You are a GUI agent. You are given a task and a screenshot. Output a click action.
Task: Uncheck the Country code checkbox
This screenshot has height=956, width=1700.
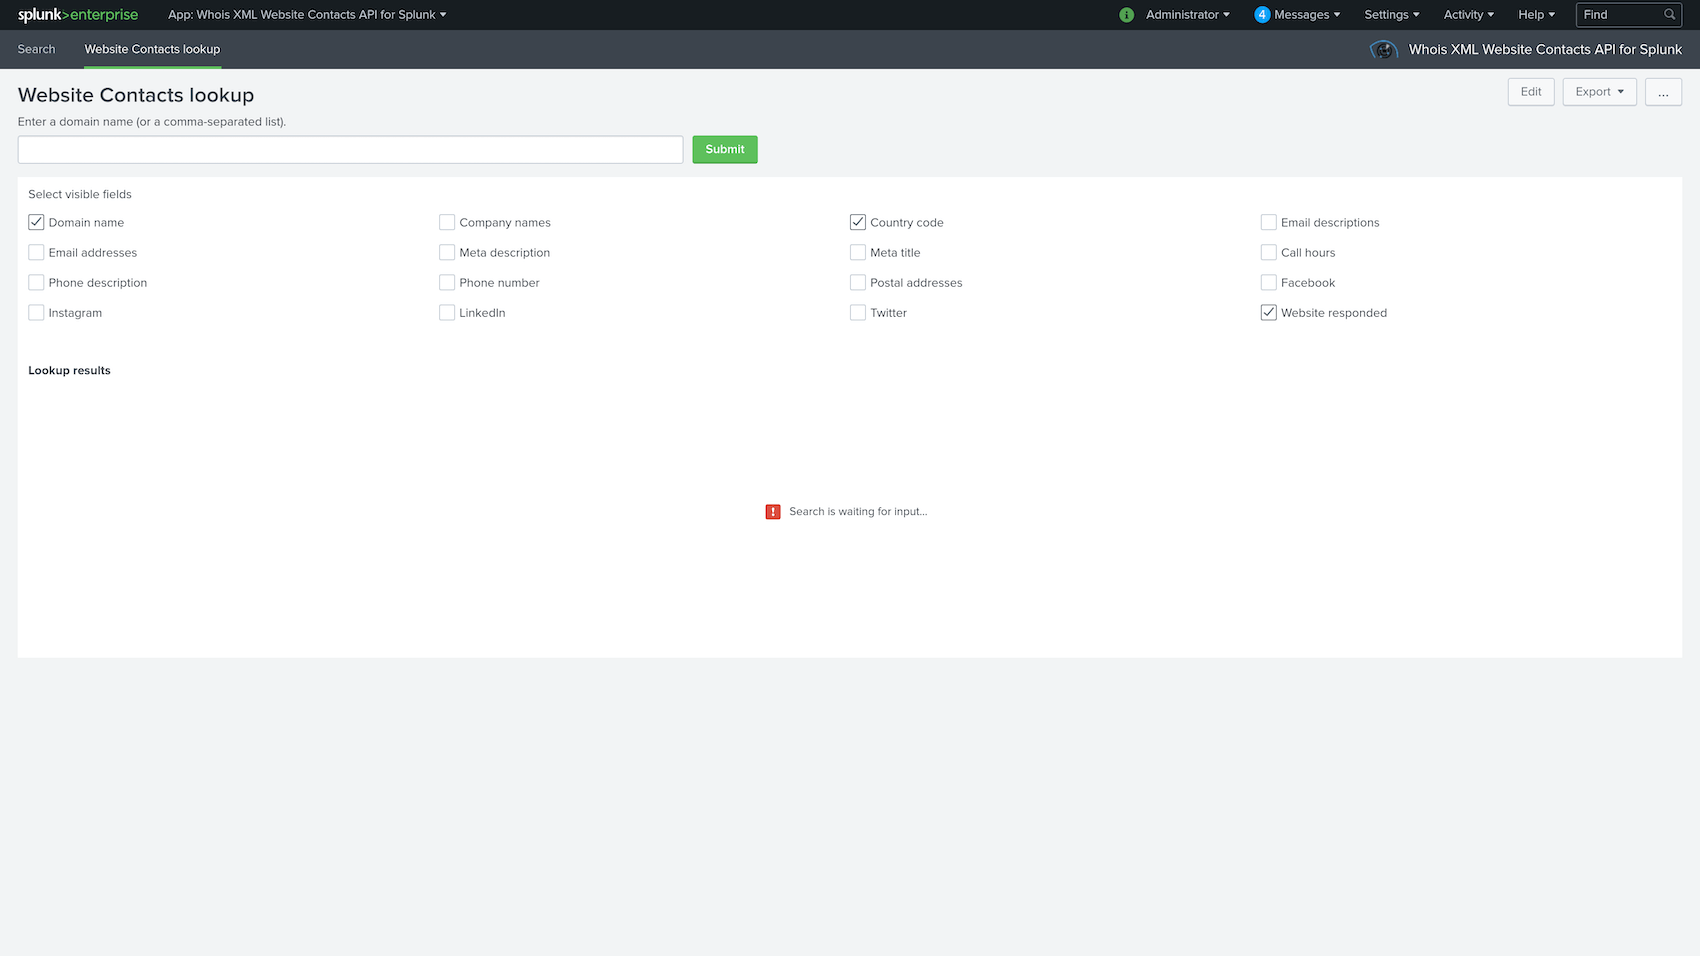(x=858, y=222)
